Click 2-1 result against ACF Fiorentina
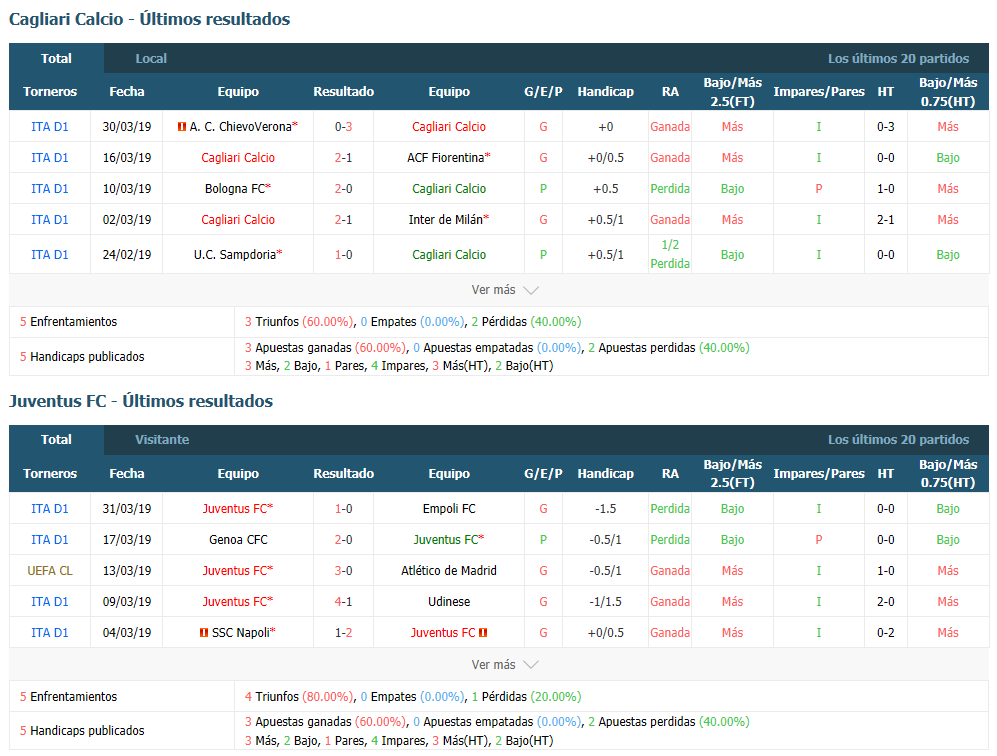Viewport: 997px width, 756px height. point(343,158)
